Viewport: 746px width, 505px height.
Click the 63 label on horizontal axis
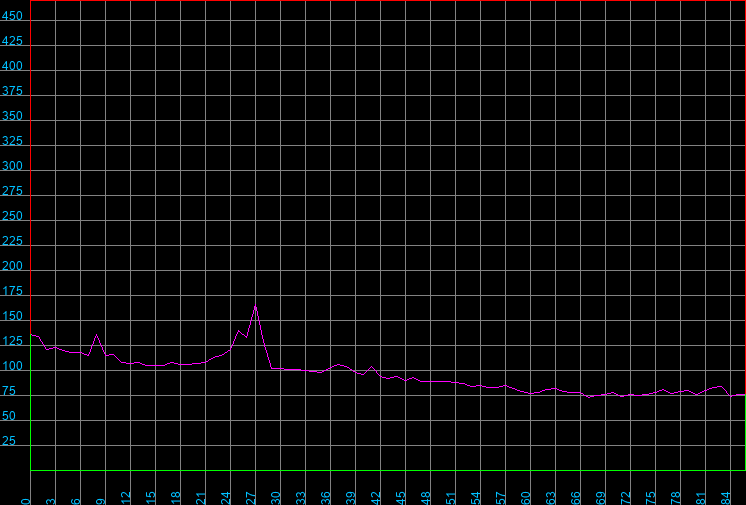tap(550, 498)
